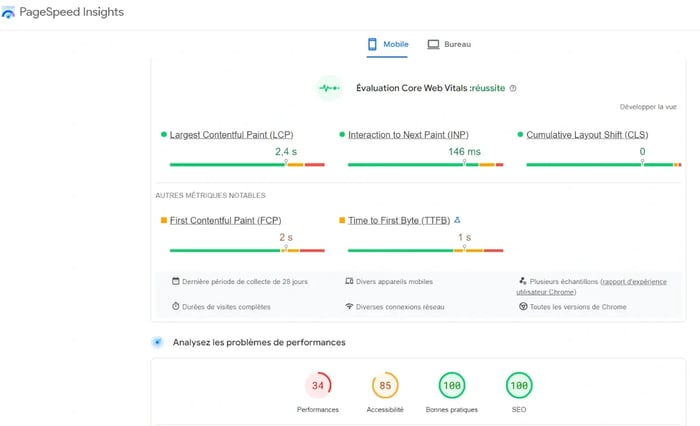Click the Dernière période de collecte de 28 jours text
The image size is (700, 426).
coord(245,282)
